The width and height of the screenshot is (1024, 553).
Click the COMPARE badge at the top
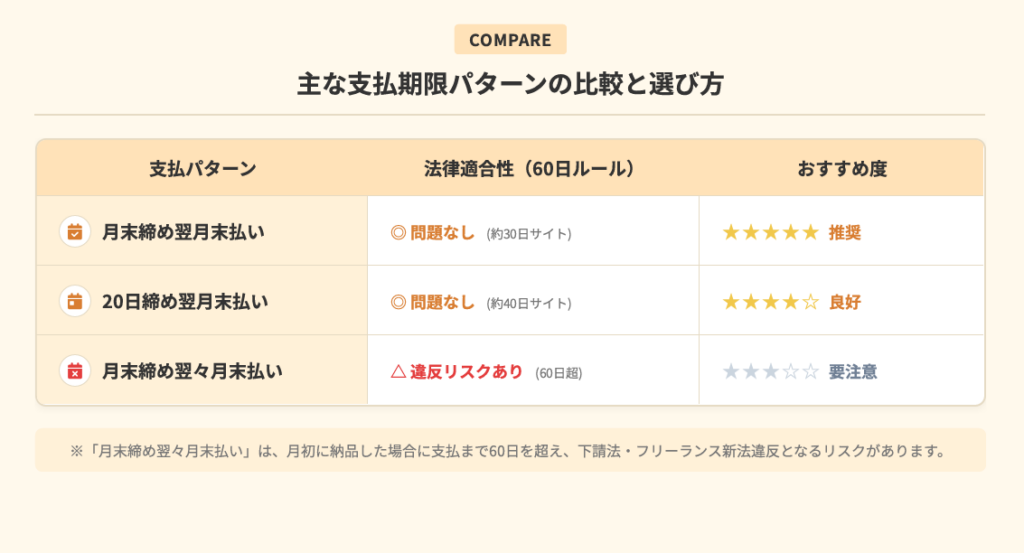(x=510, y=40)
